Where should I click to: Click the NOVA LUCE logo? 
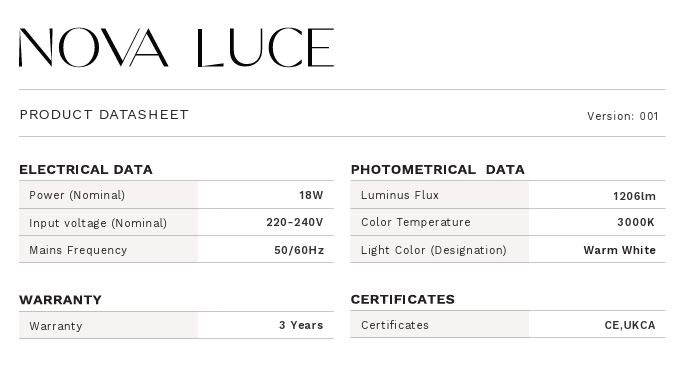coord(176,48)
